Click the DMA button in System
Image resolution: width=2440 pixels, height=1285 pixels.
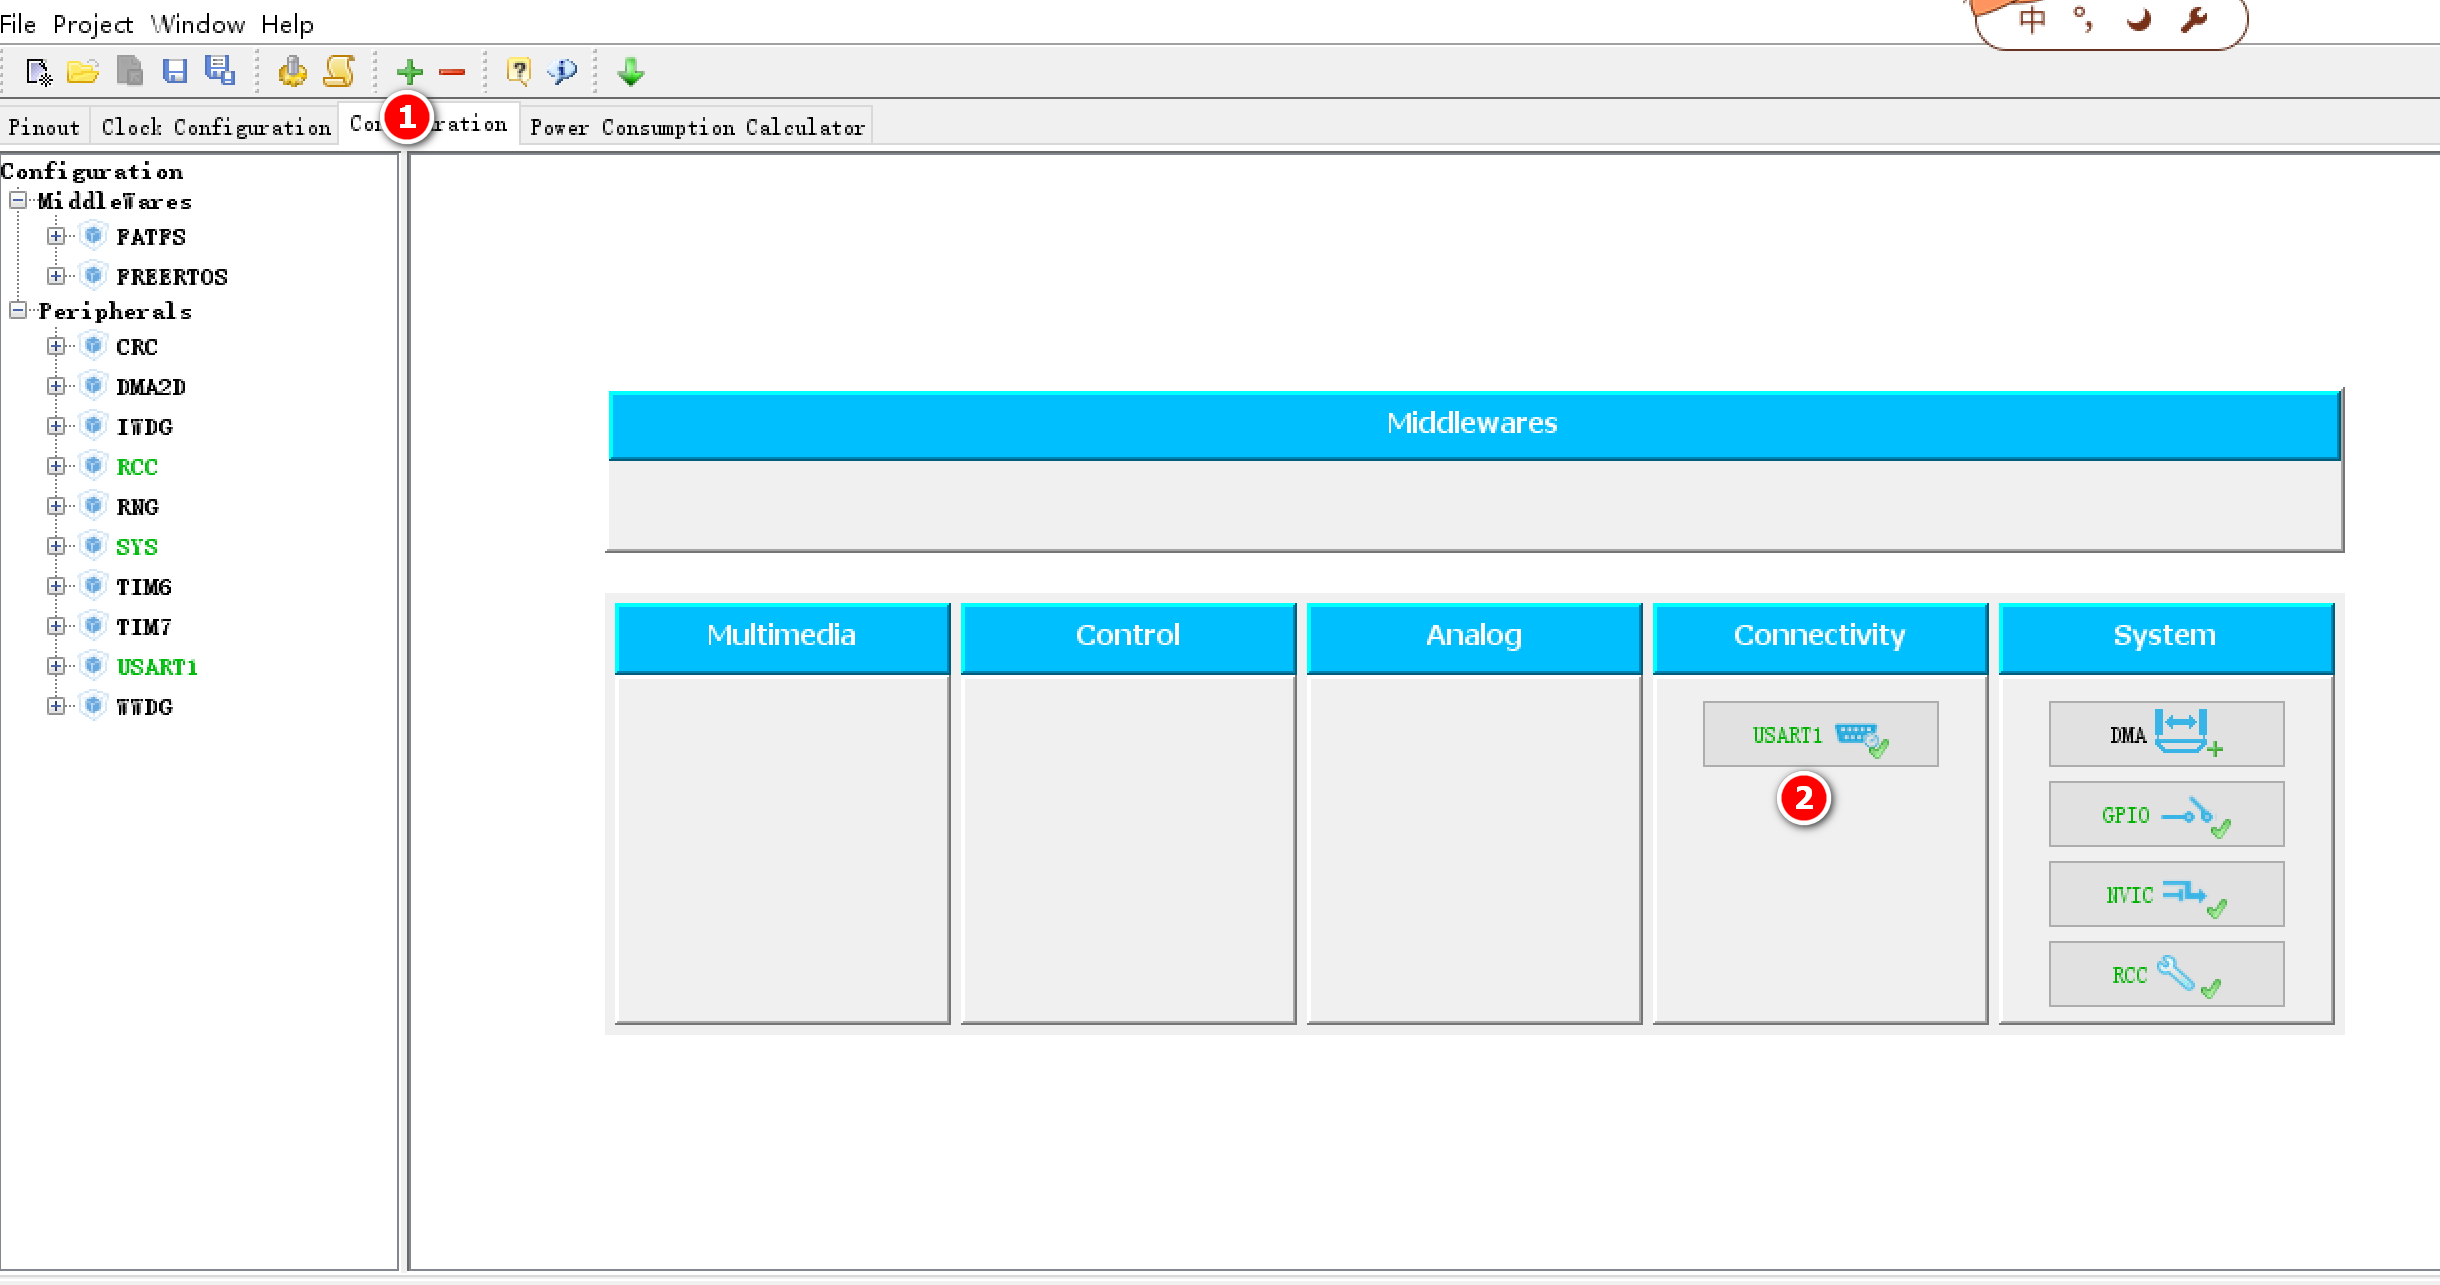(2166, 735)
